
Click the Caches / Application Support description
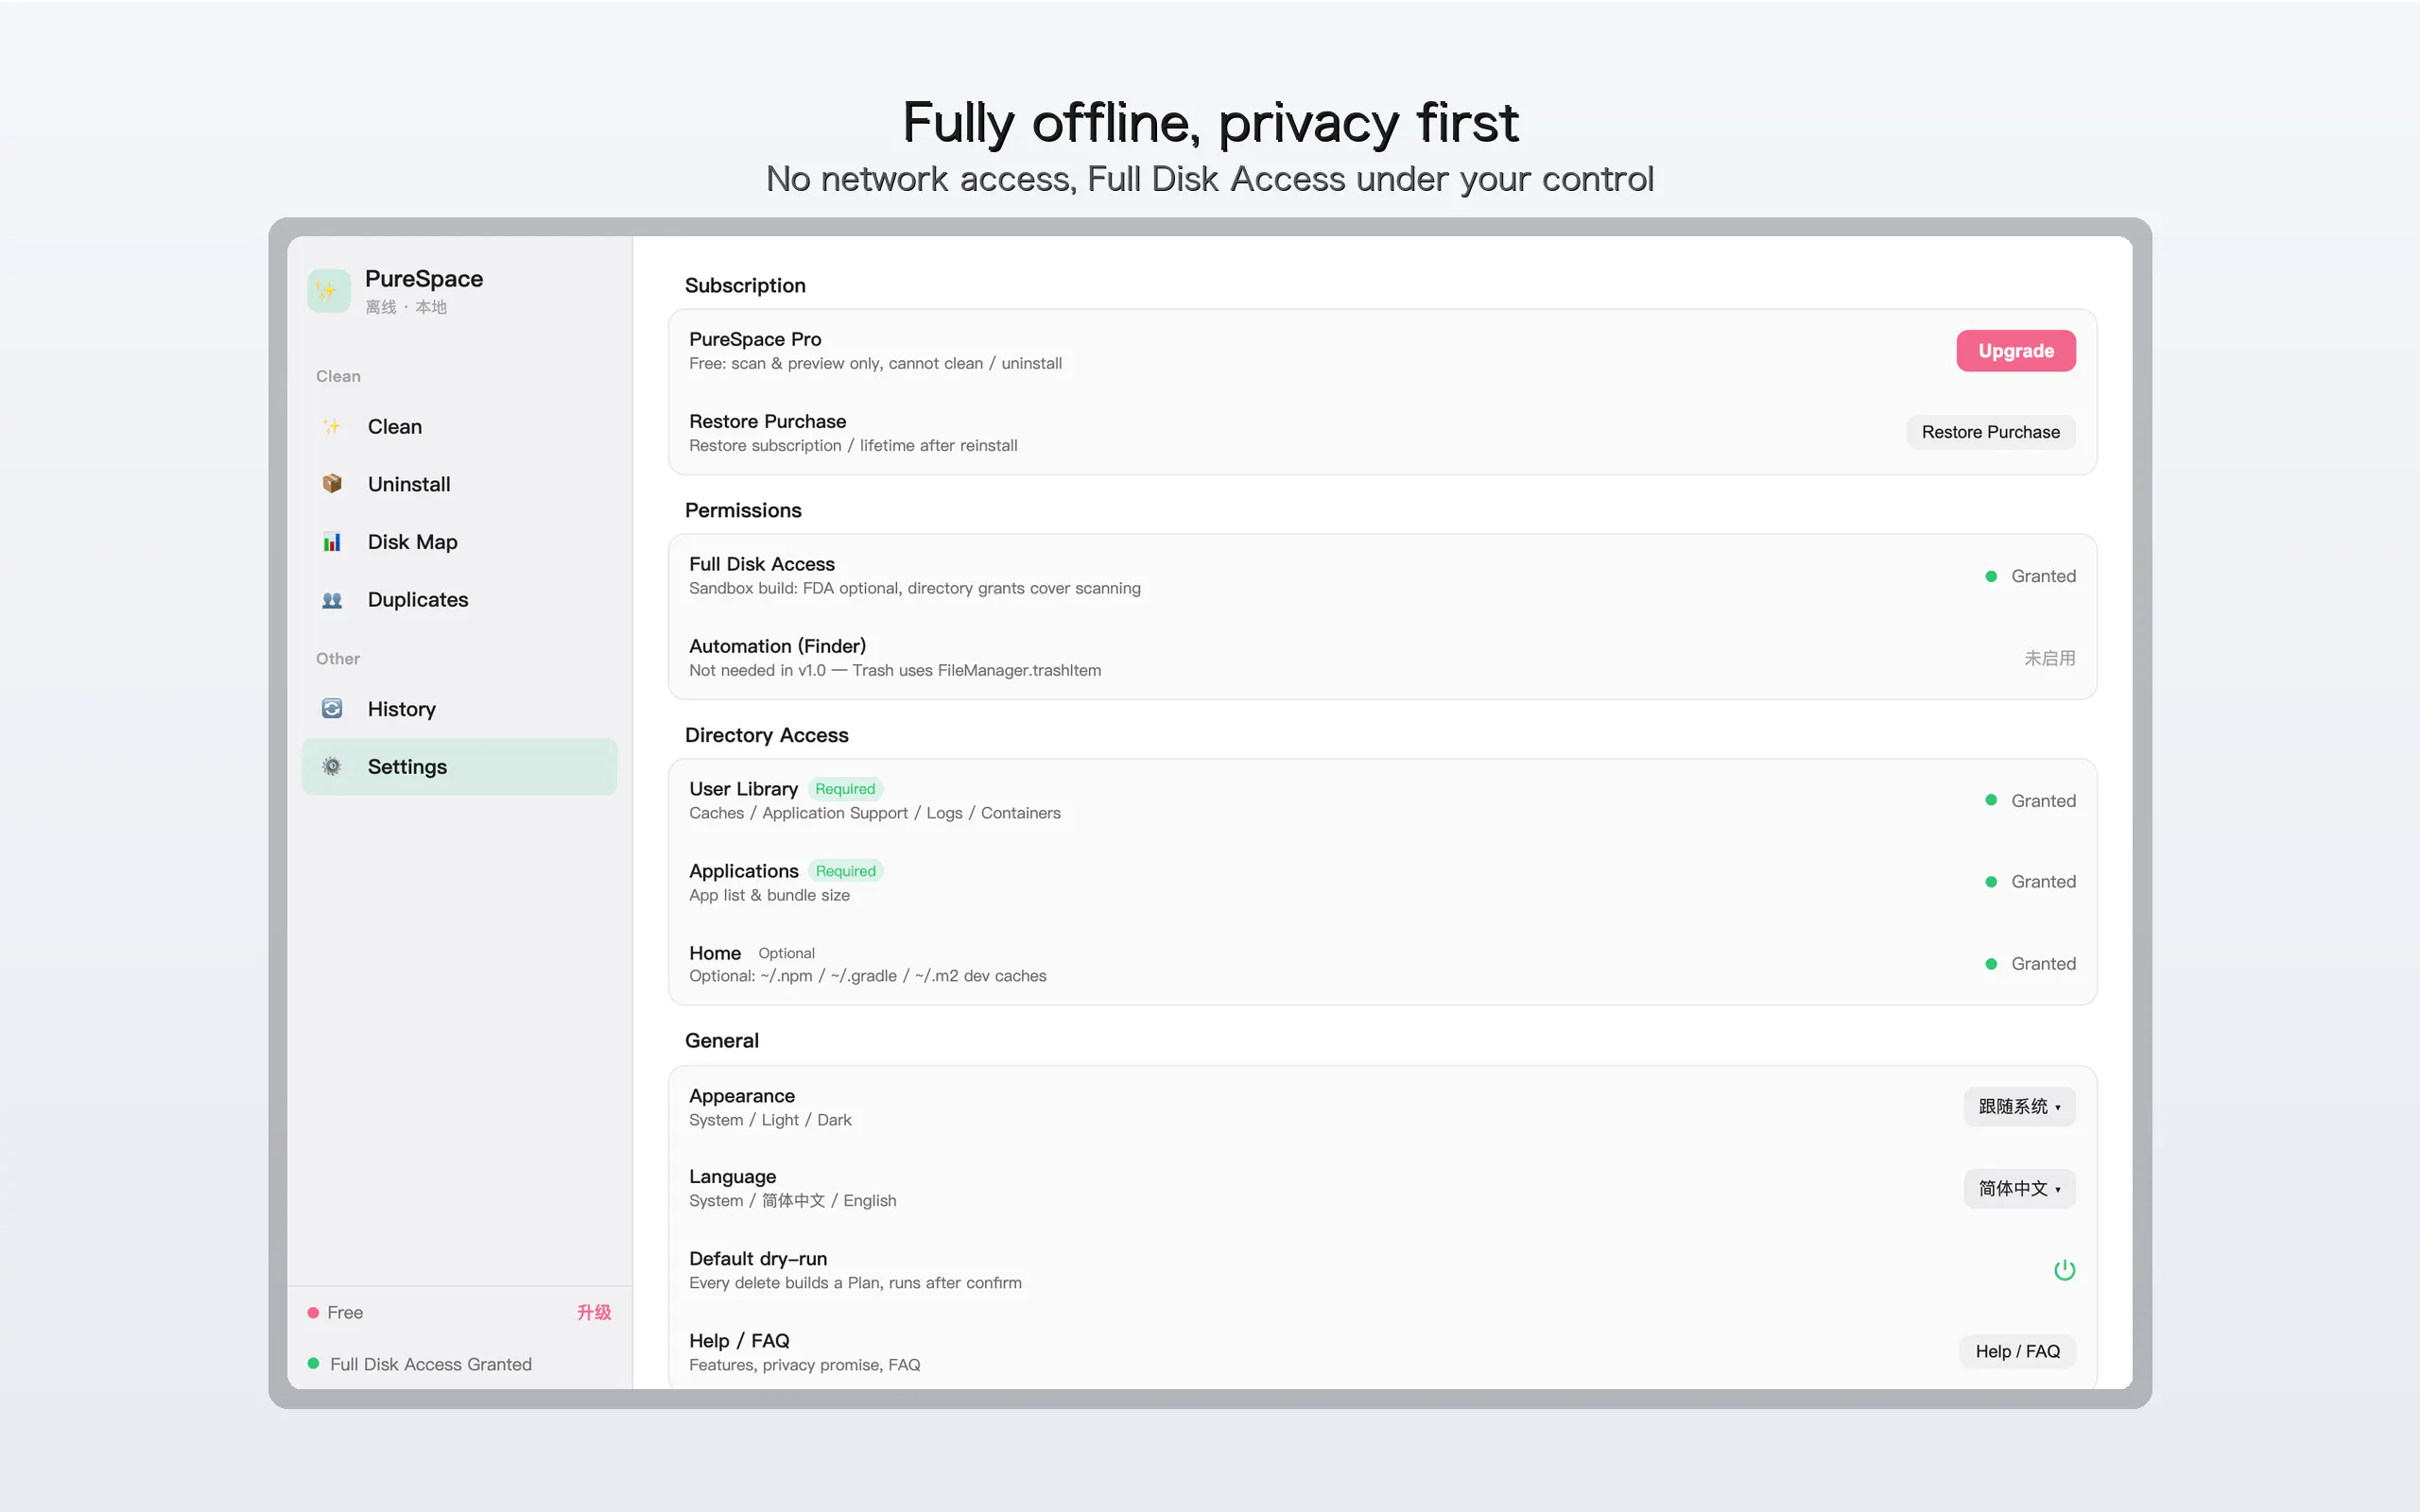(874, 813)
